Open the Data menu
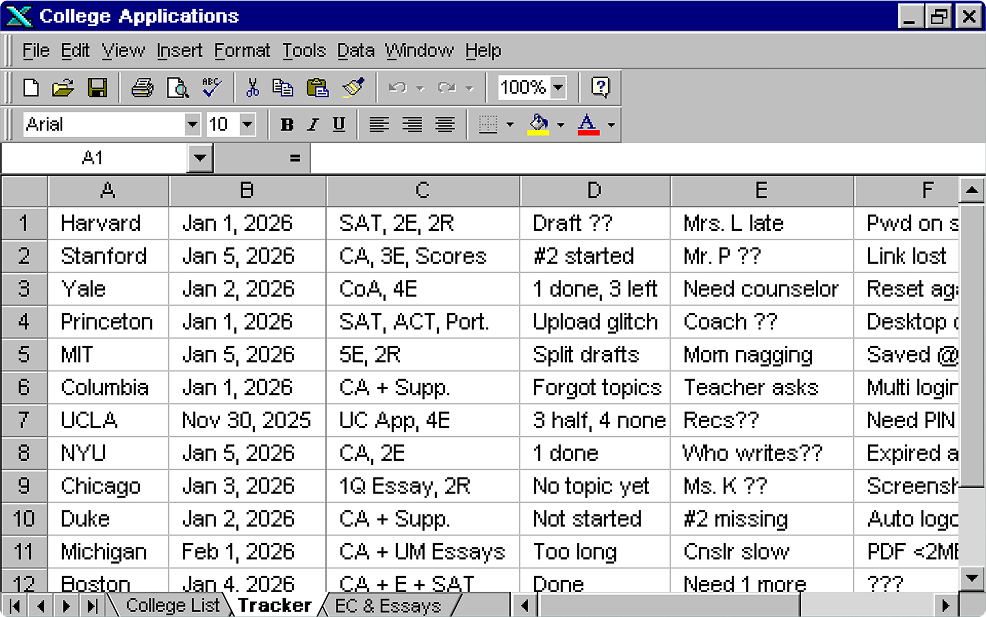 [355, 50]
